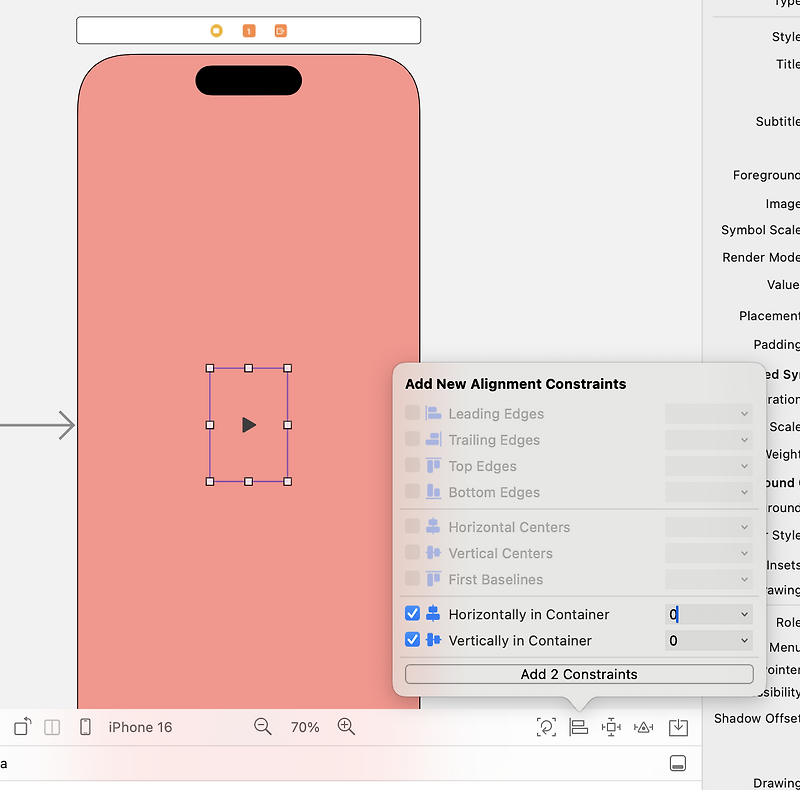Viewport: 800px width, 790px height.
Task: Toggle the device orientation icon
Action: (x=21, y=727)
